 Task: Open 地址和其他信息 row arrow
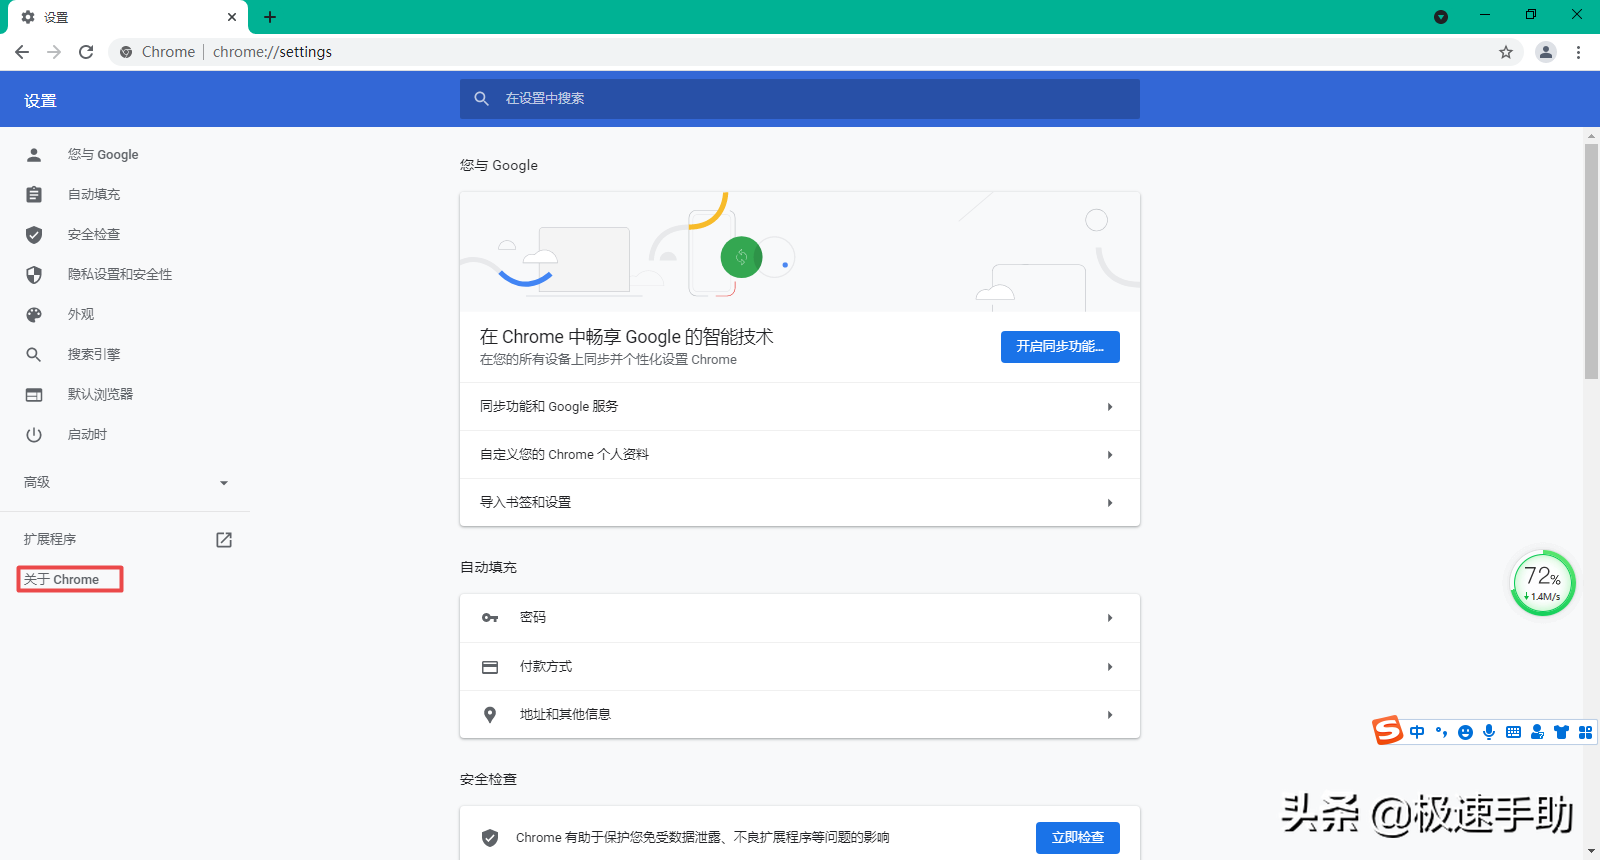[x=1110, y=715]
